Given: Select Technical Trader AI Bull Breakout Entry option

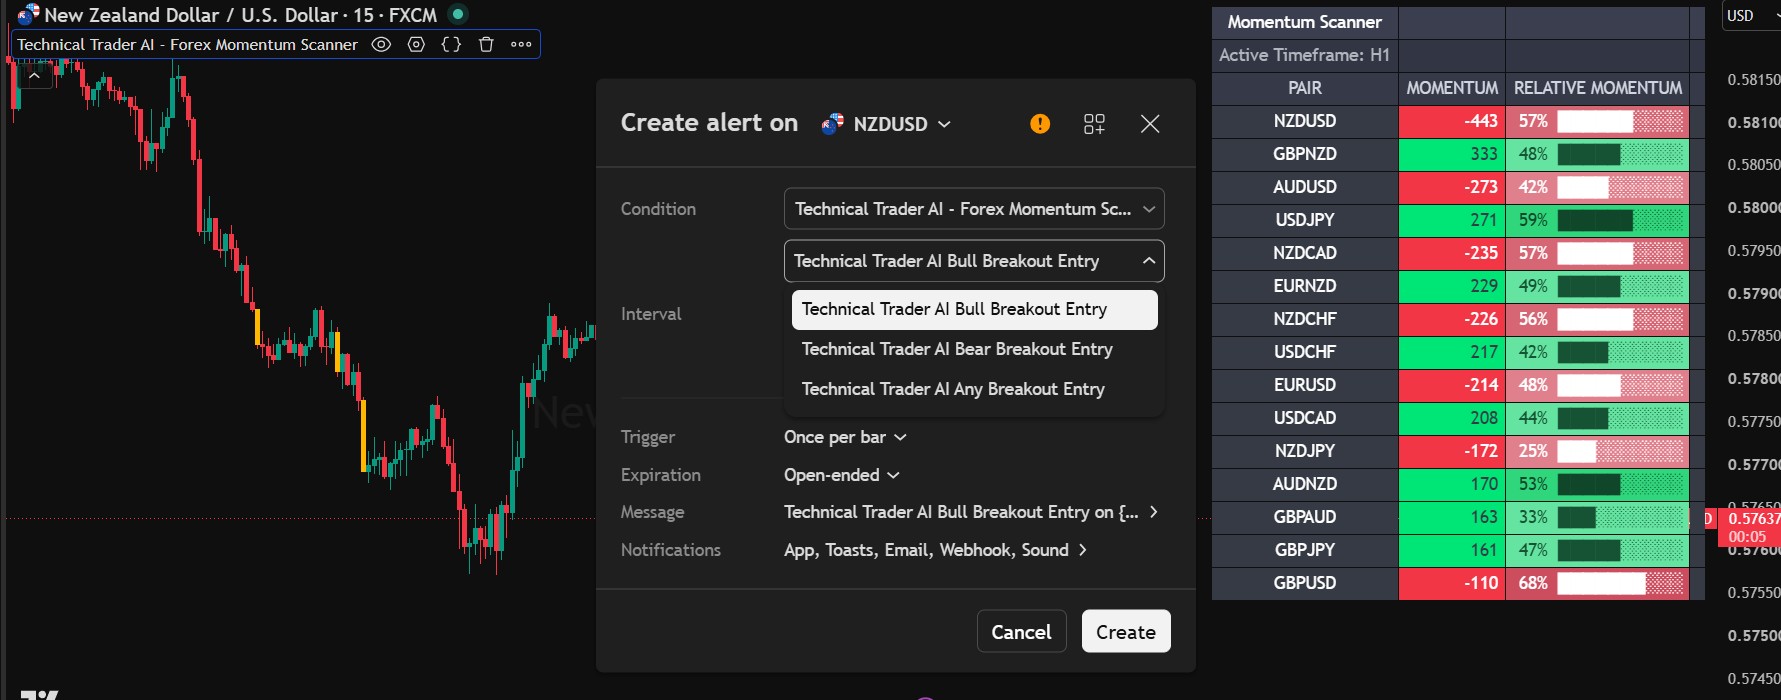Looking at the screenshot, I should 974,309.
